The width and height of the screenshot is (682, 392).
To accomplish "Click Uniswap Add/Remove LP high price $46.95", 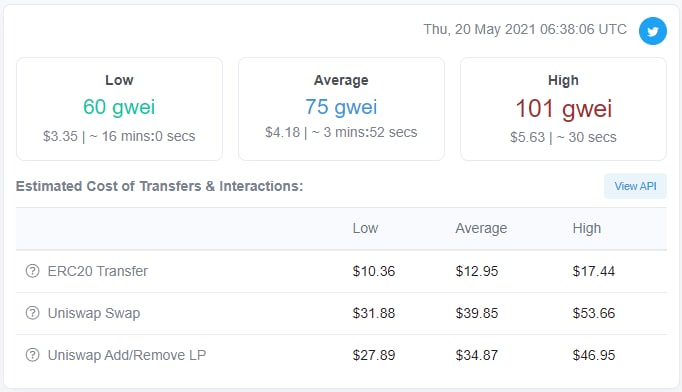I will 594,355.
